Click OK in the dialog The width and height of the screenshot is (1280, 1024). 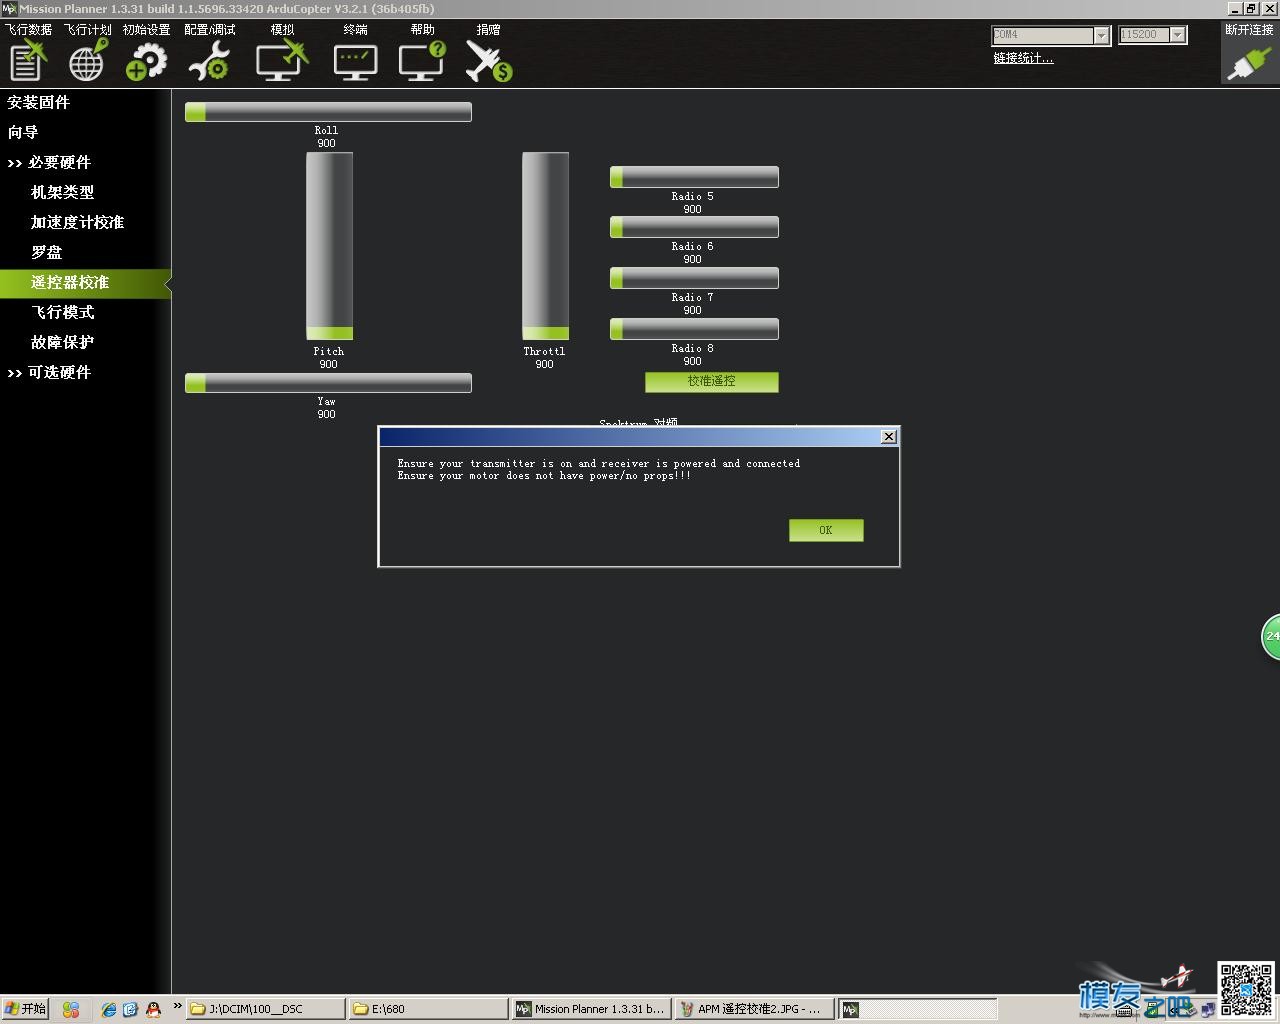pos(826,530)
